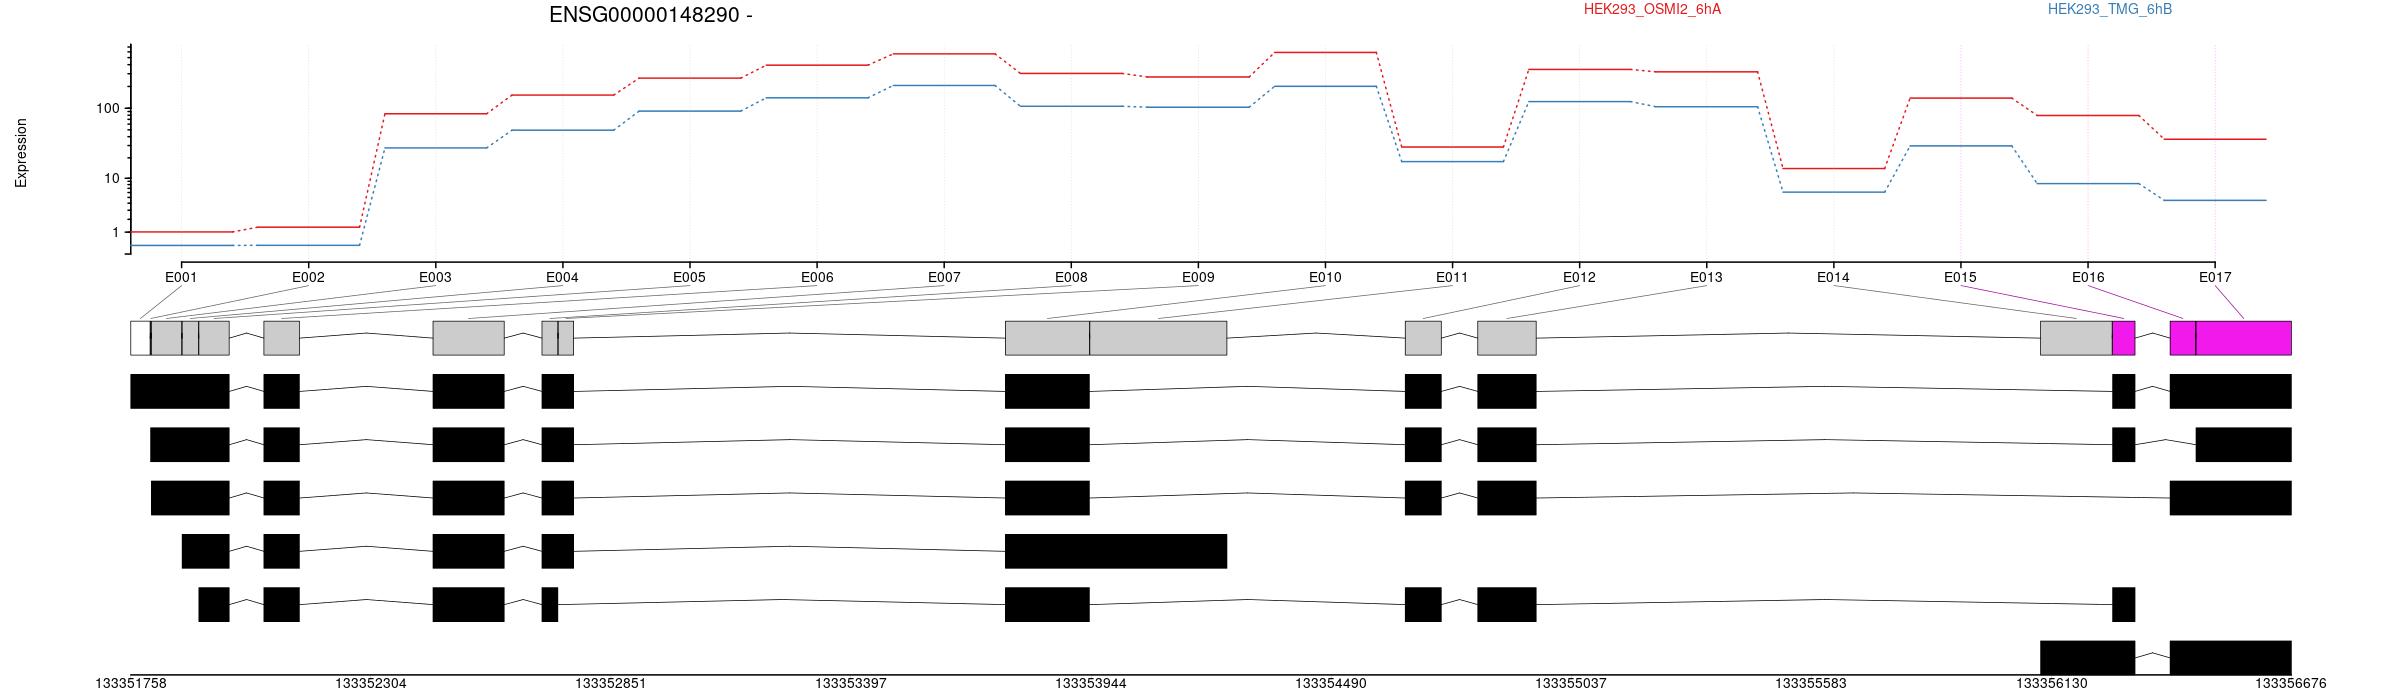The width and height of the screenshot is (2400, 700).
Task: Click the large magenta exon in gene model
Action: tap(2243, 338)
